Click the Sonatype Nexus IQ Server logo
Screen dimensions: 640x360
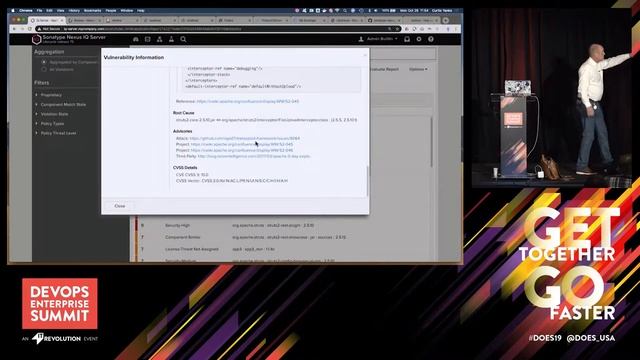36,39
